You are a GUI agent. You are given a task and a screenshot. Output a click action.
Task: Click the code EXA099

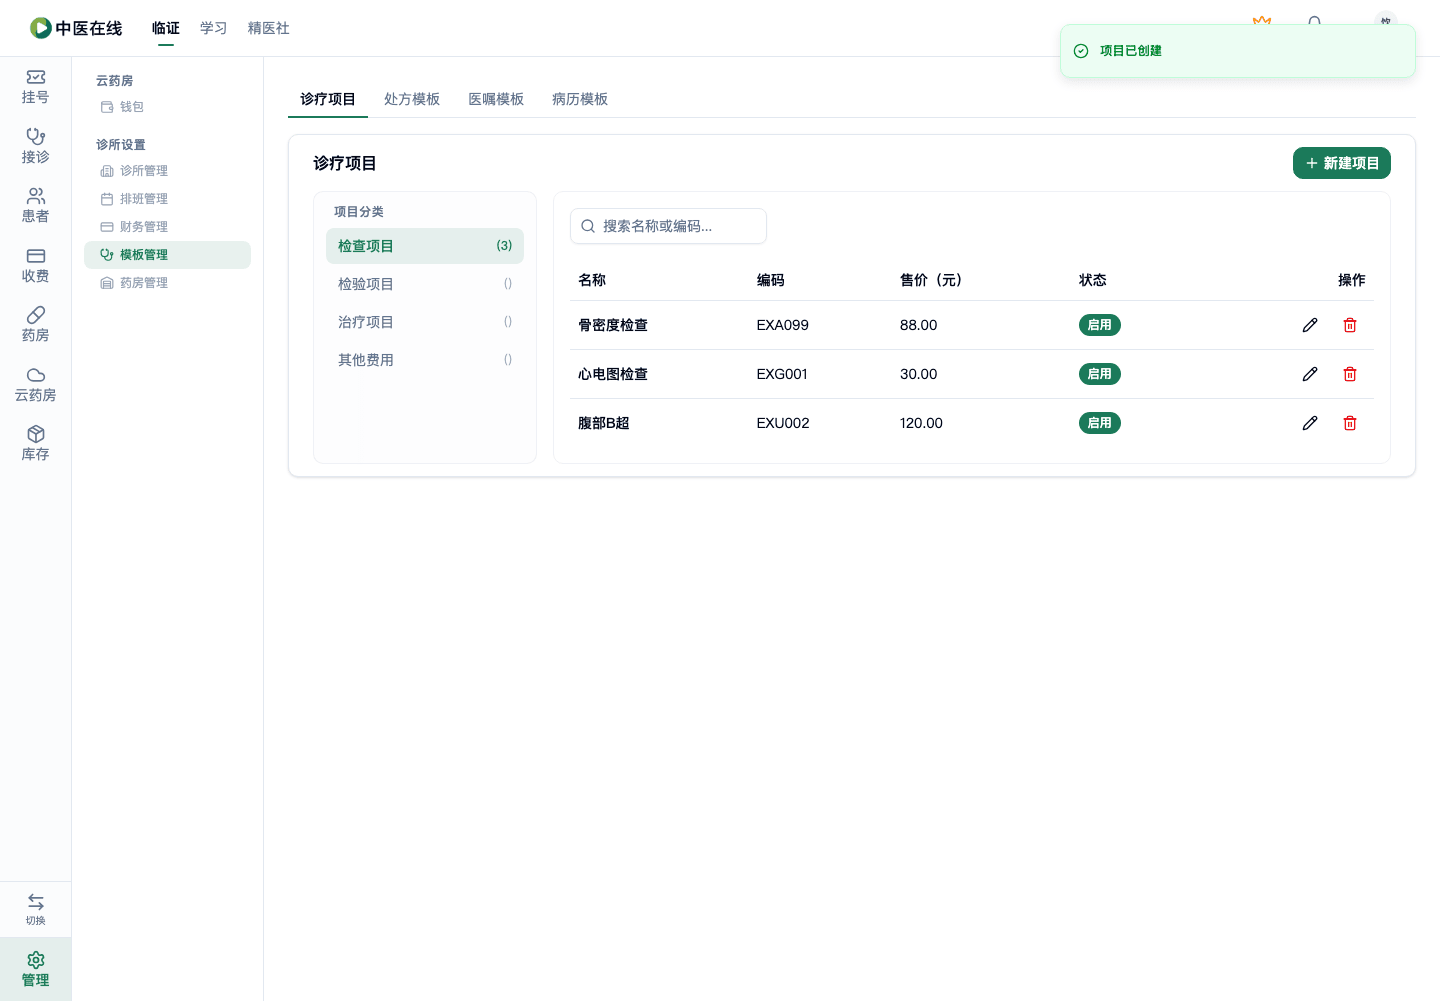[783, 325]
